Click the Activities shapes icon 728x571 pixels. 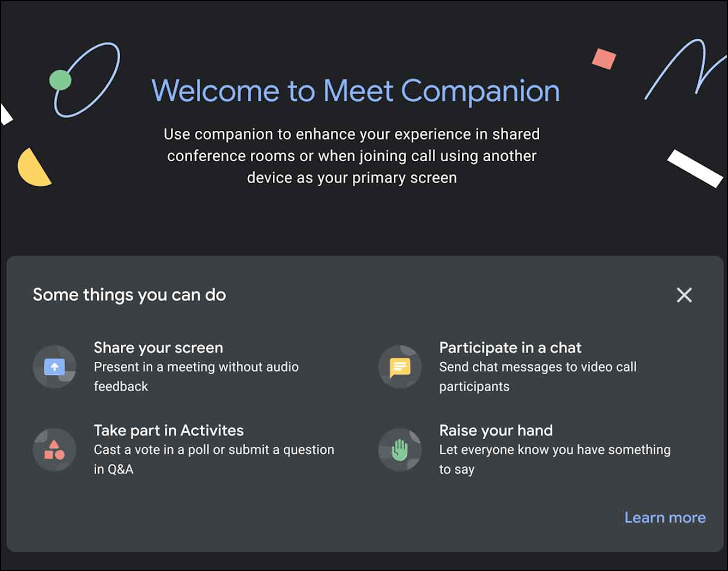(54, 449)
